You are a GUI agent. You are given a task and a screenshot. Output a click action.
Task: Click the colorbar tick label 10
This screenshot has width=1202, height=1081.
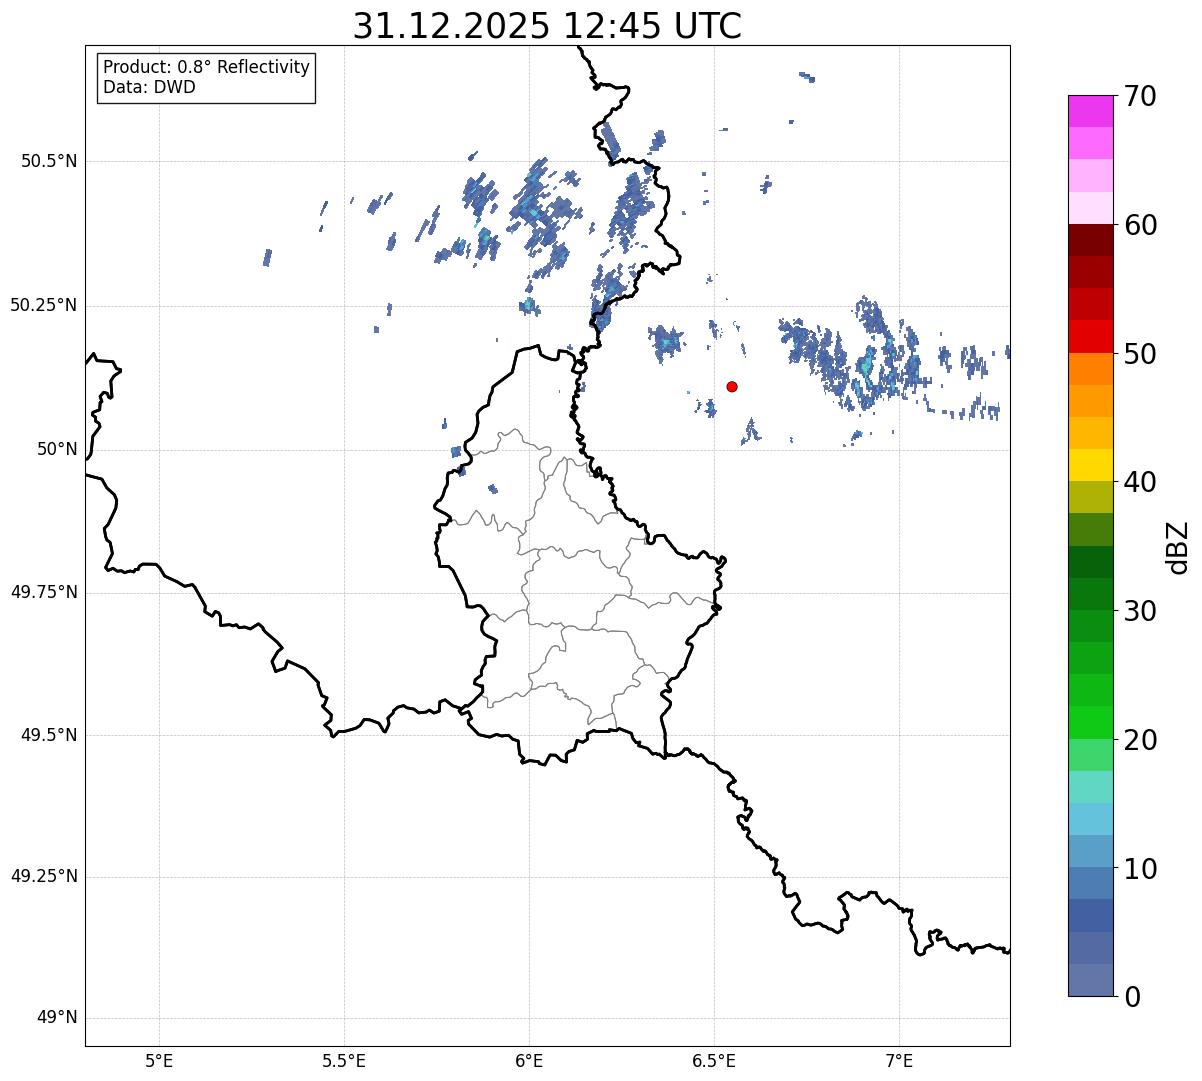[x=1140, y=869]
